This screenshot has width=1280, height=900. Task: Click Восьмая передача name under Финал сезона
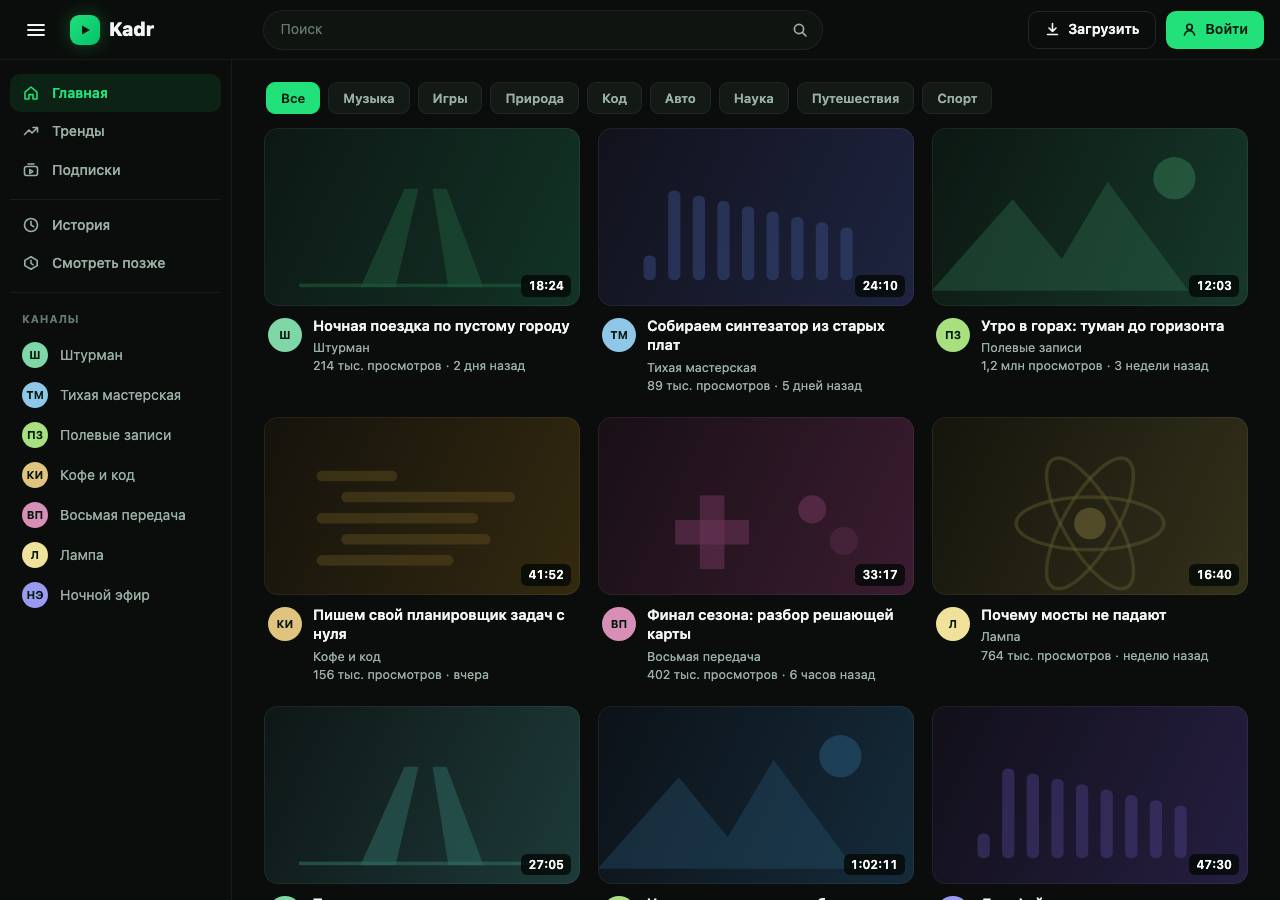click(x=704, y=657)
